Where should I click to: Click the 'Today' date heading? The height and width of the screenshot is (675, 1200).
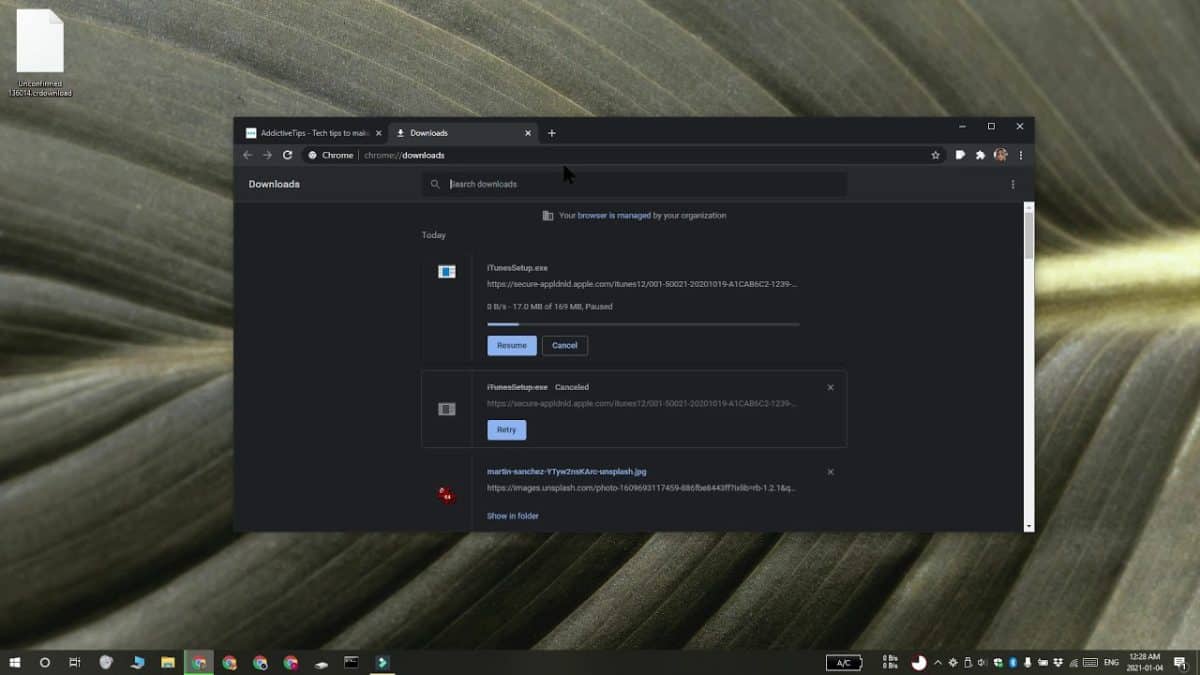tap(433, 235)
